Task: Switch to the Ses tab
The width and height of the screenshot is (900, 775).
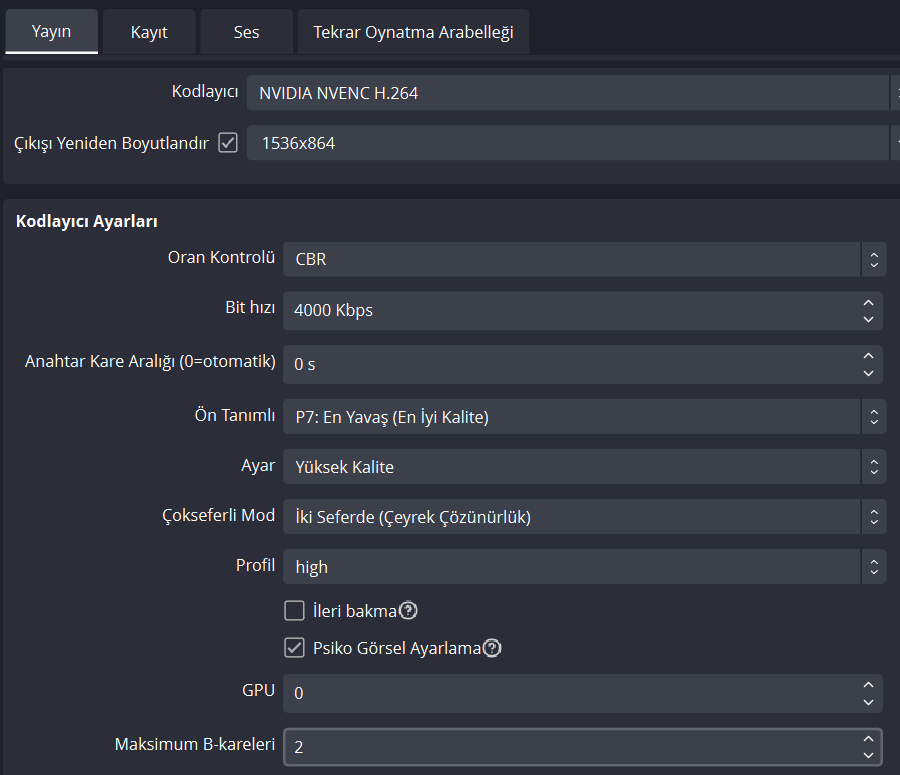Action: 246,32
